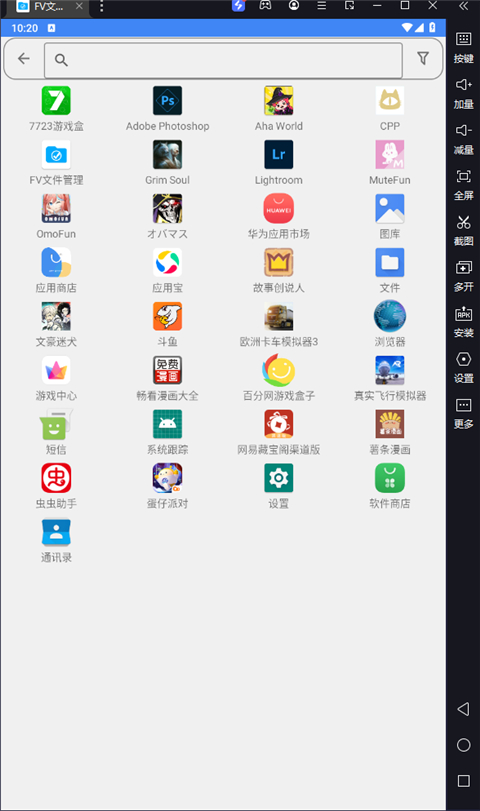Launch 虫虫助手 app

56,477
